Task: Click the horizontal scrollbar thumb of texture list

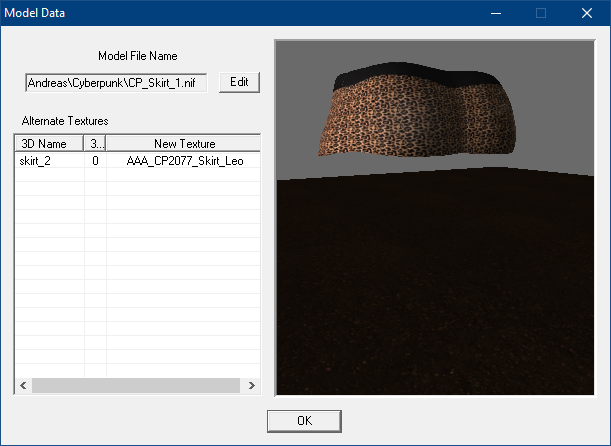Action: [x=136, y=386]
